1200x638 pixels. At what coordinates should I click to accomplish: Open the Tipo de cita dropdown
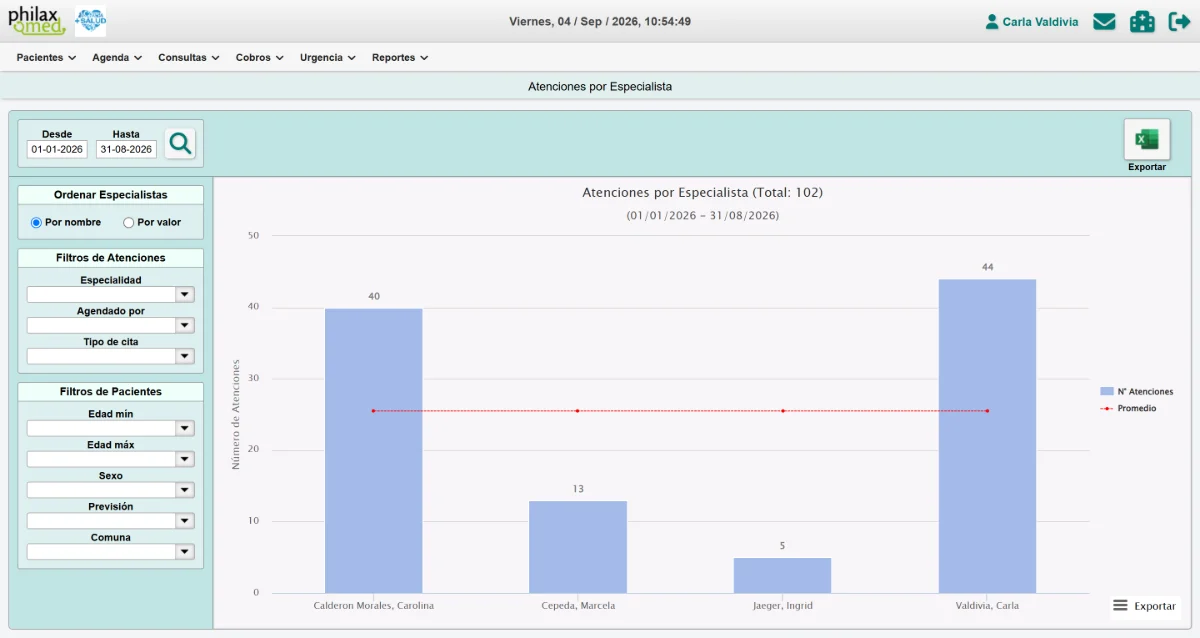click(x=111, y=356)
